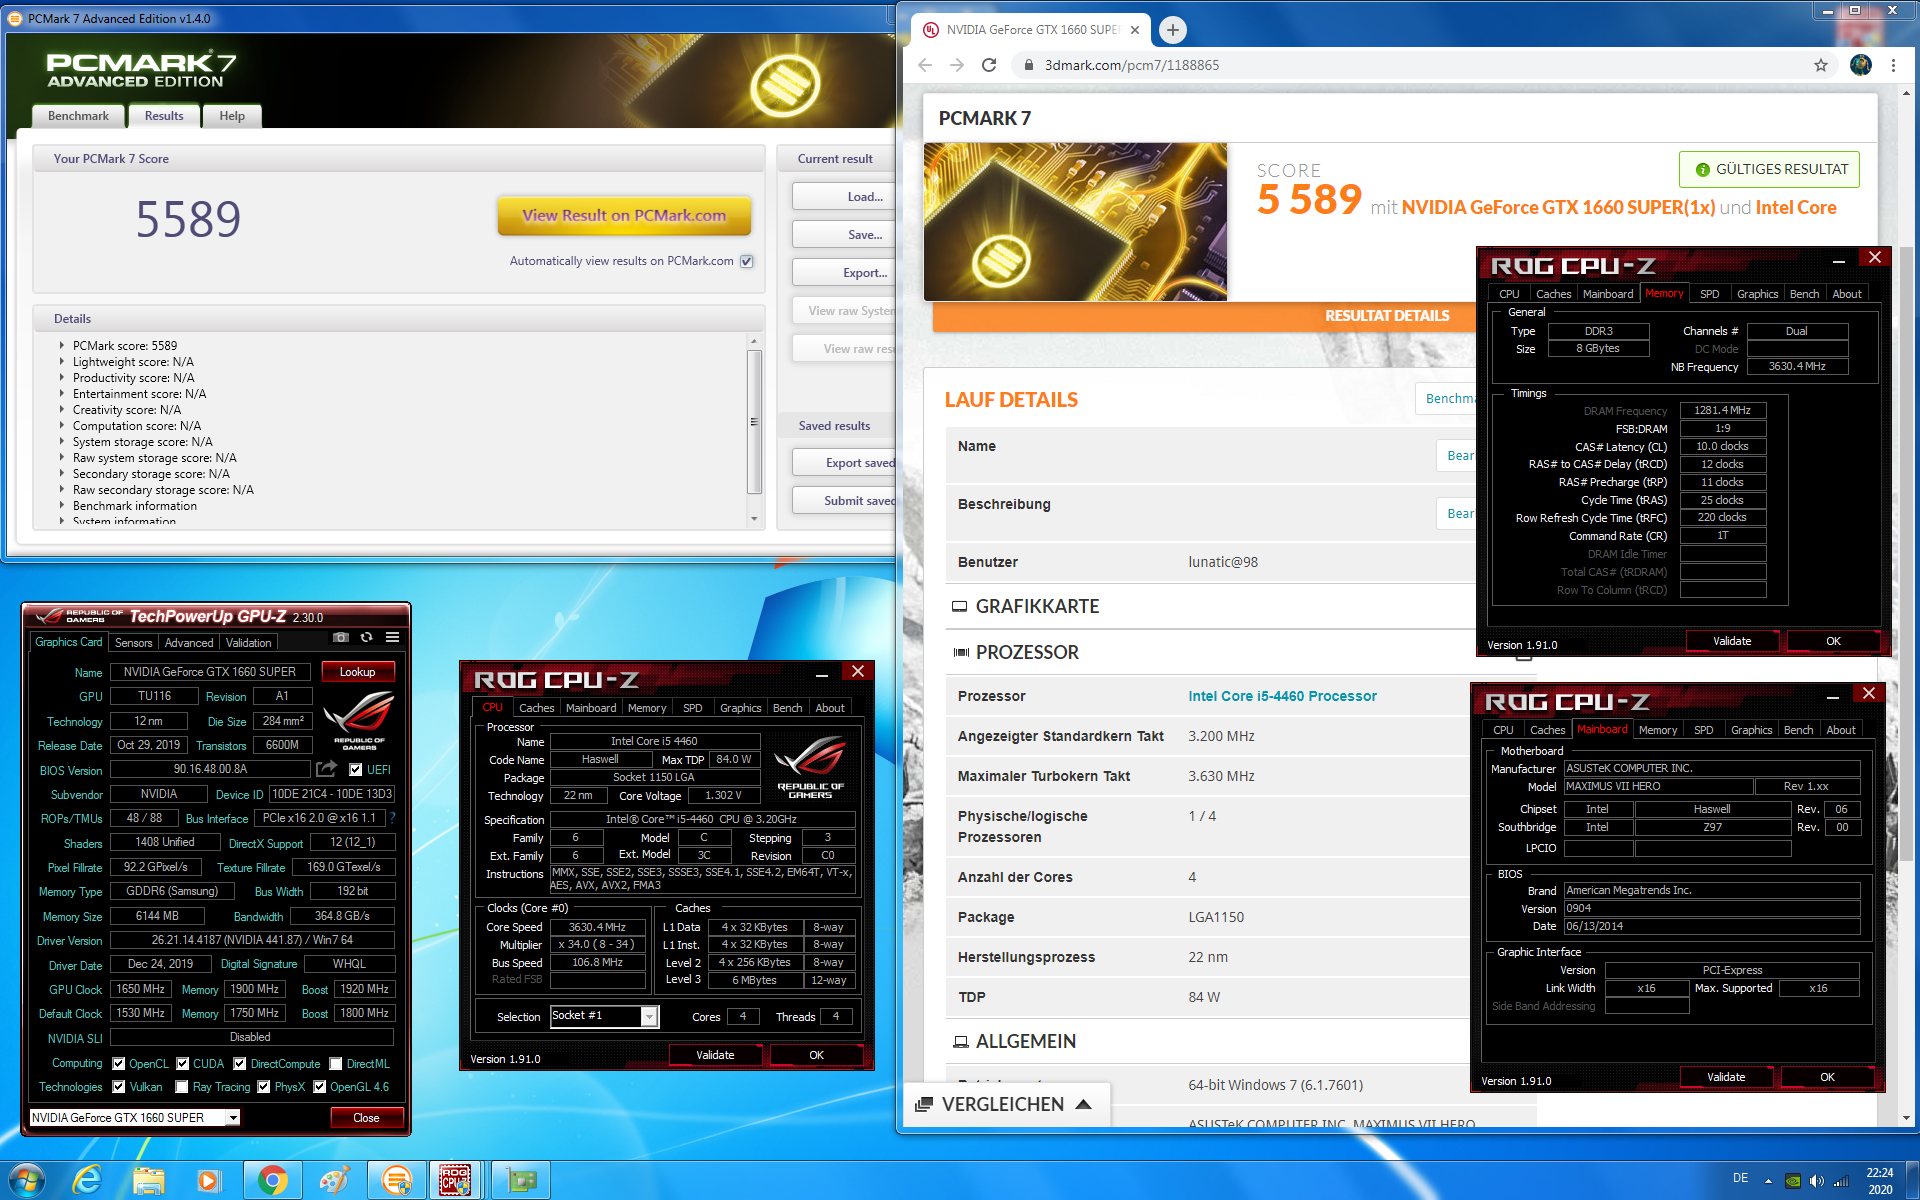This screenshot has width=1920, height=1200.
Task: Click View Result on PCMark.com button
Action: coord(624,215)
